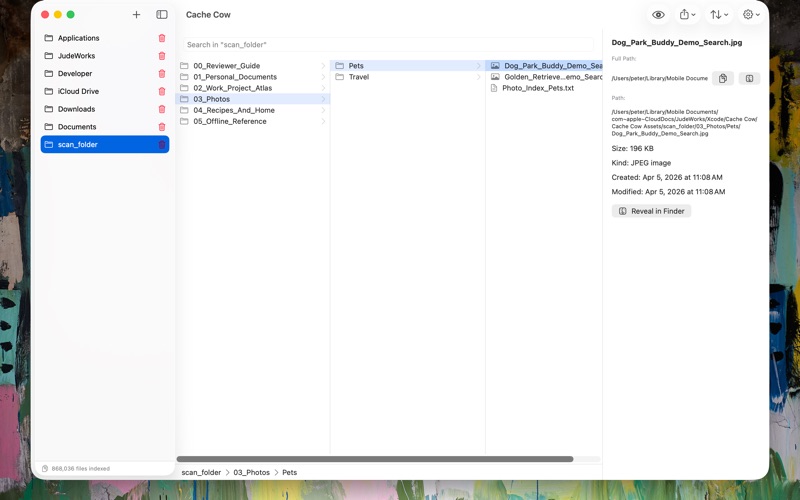
Task: Open the share dropdown menu
Action: 687,15
